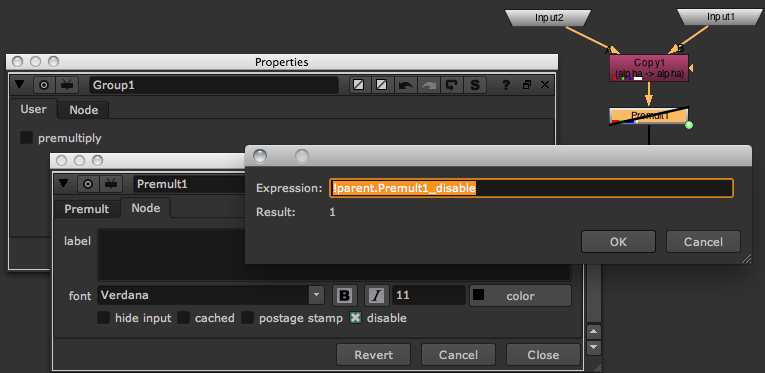Click the first node color swatch icon in Group1

[359, 85]
